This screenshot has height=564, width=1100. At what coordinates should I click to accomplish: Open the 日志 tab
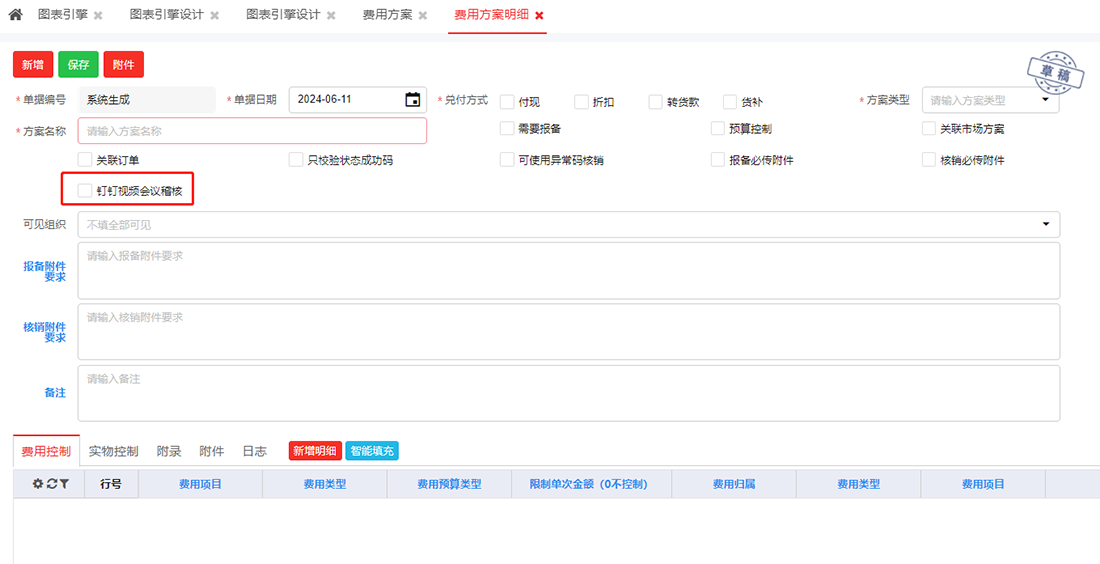click(x=254, y=452)
